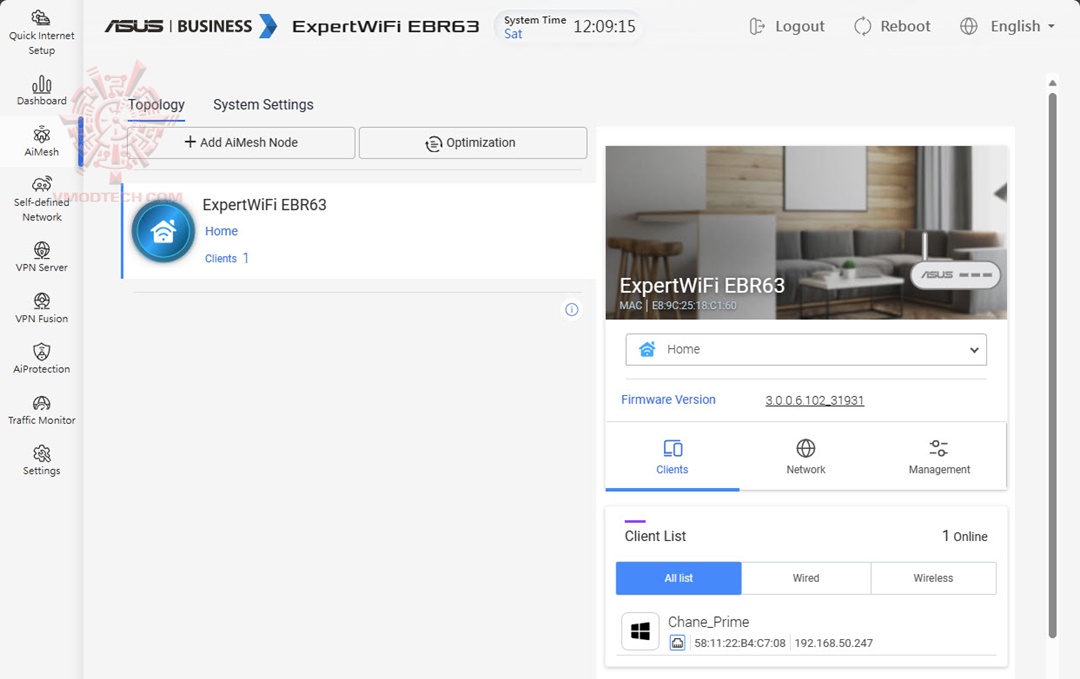Open the firmware version 3.0.0.6.102_31931 link
Image resolution: width=1080 pixels, height=679 pixels.
pyautogui.click(x=814, y=400)
